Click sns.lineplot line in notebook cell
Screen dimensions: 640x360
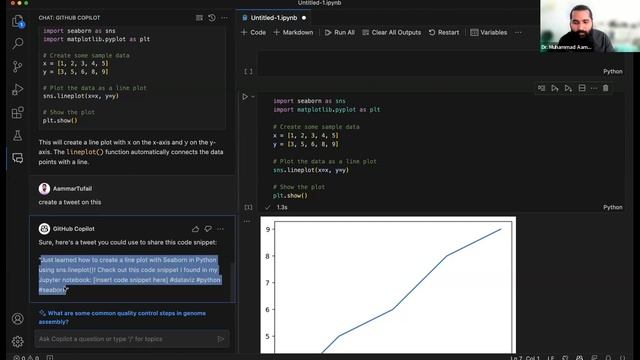[311, 170]
